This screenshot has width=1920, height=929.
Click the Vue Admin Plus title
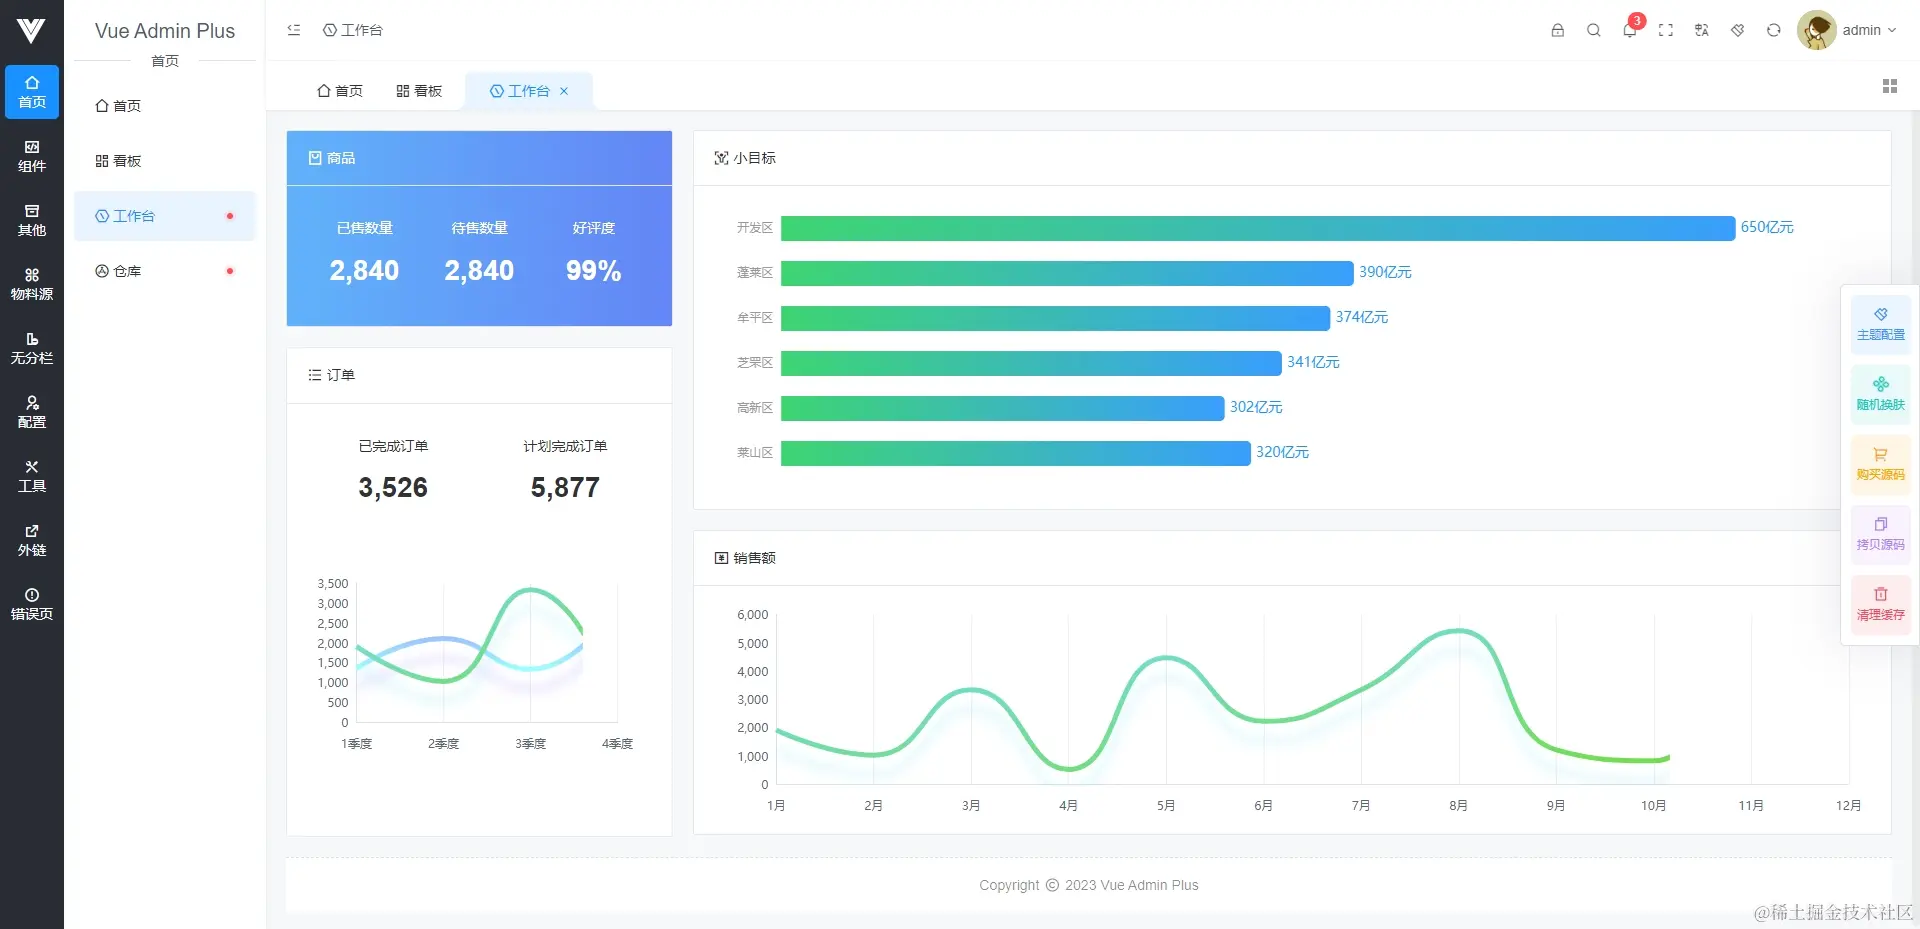coord(165,31)
